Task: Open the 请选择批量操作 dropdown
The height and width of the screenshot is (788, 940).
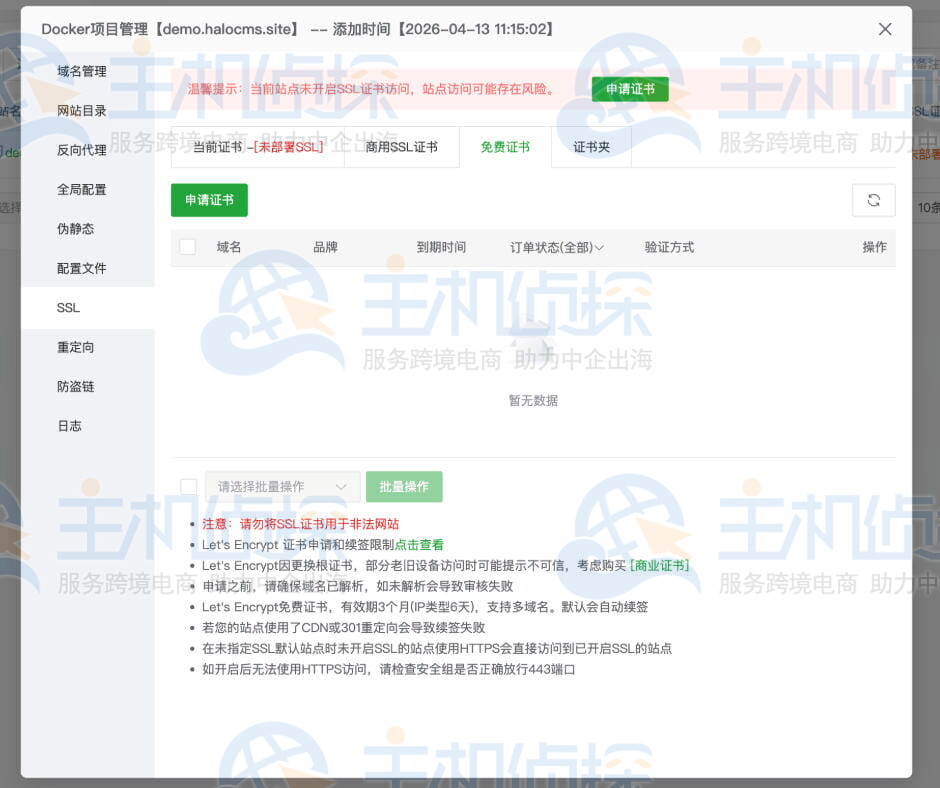Action: (282, 486)
